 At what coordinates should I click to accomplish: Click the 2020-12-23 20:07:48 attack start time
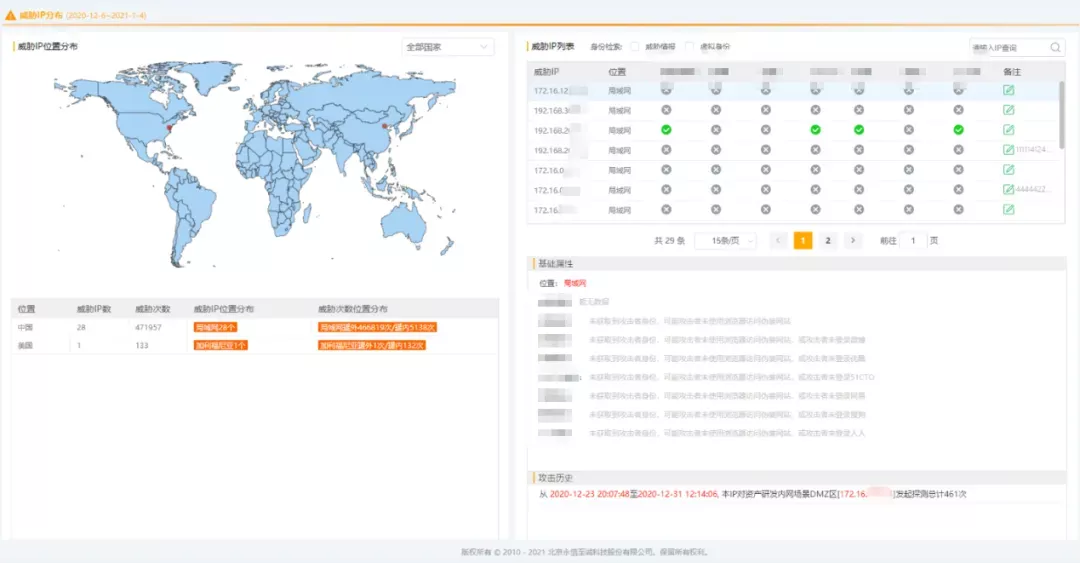(590, 494)
